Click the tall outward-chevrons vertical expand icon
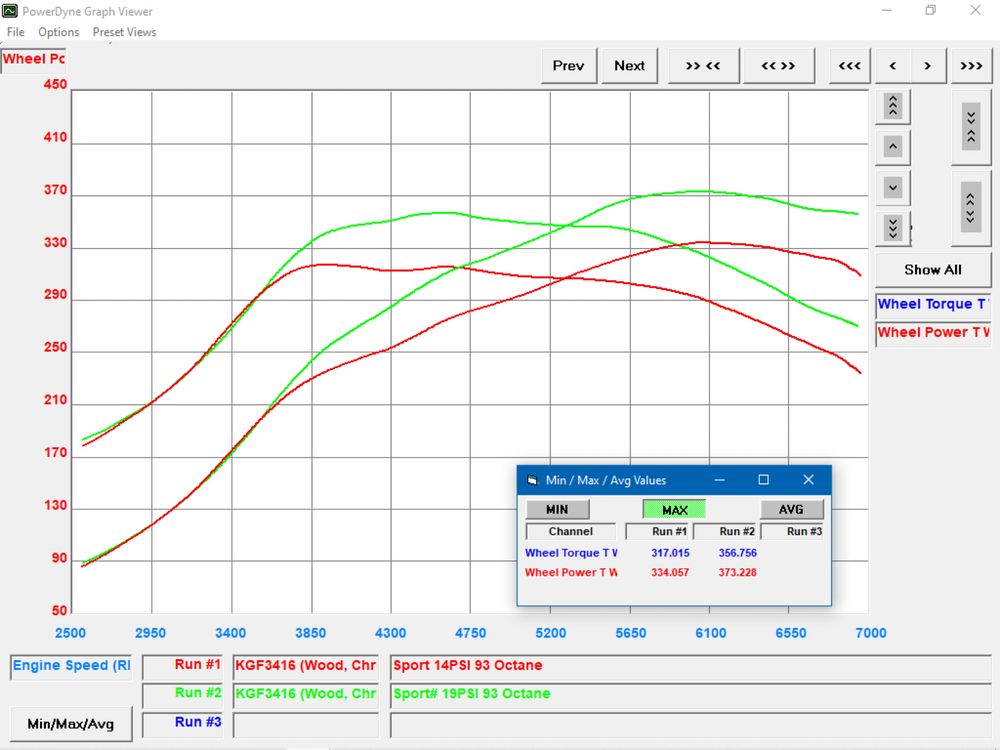The image size is (1000, 750). click(x=971, y=207)
